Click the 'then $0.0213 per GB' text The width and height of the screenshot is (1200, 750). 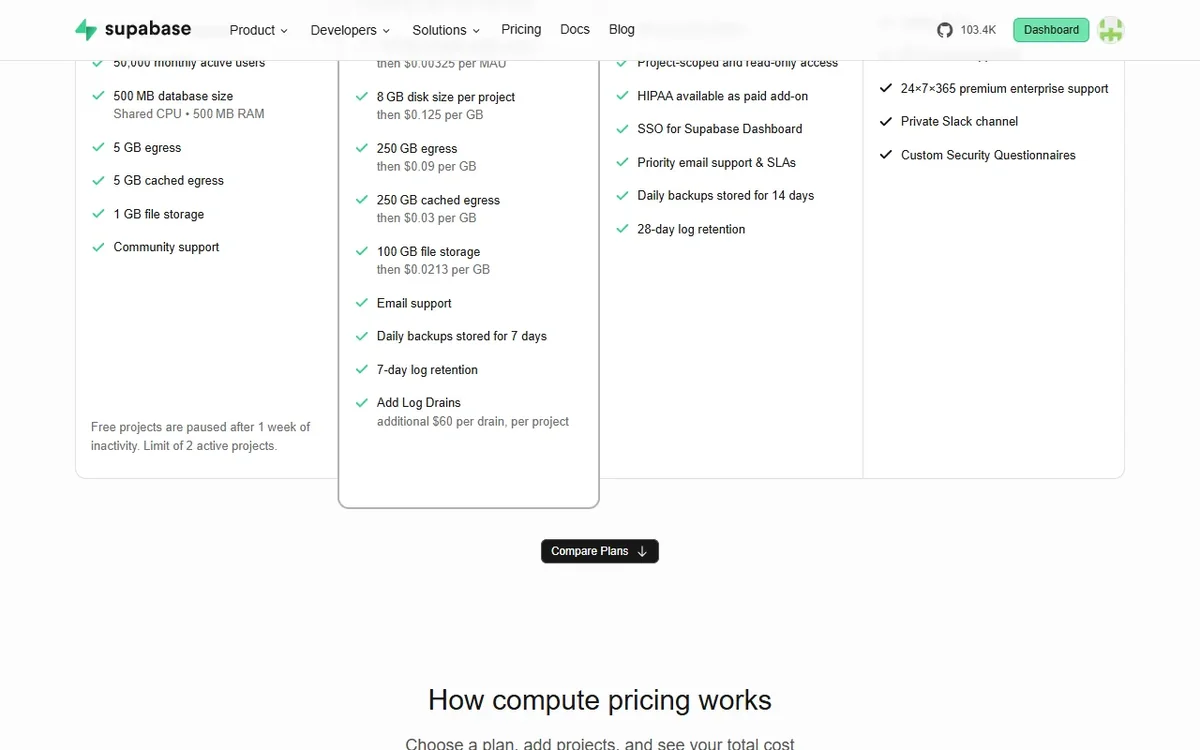coord(433,269)
